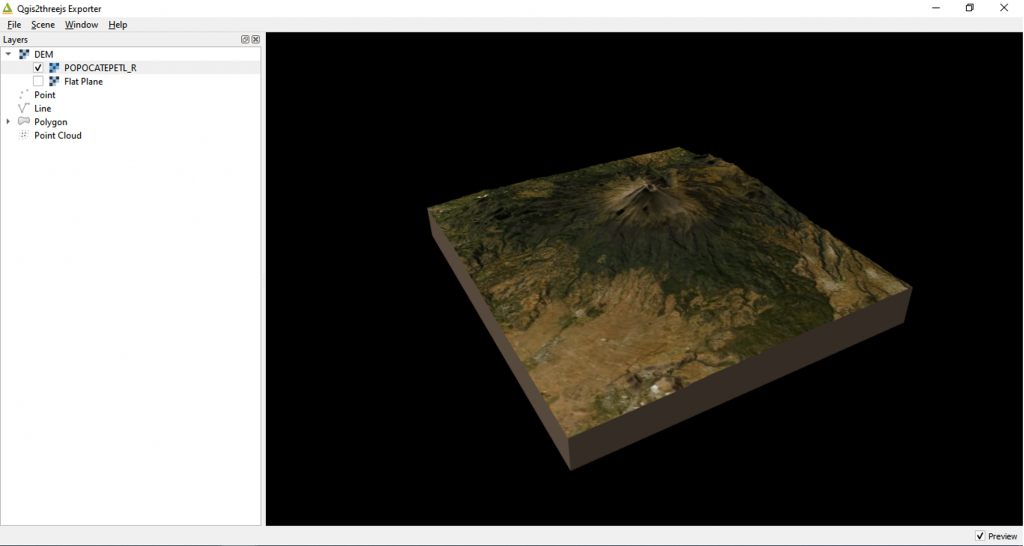Click the Flat Plane layer icon
The image size is (1024, 546).
(x=54, y=81)
